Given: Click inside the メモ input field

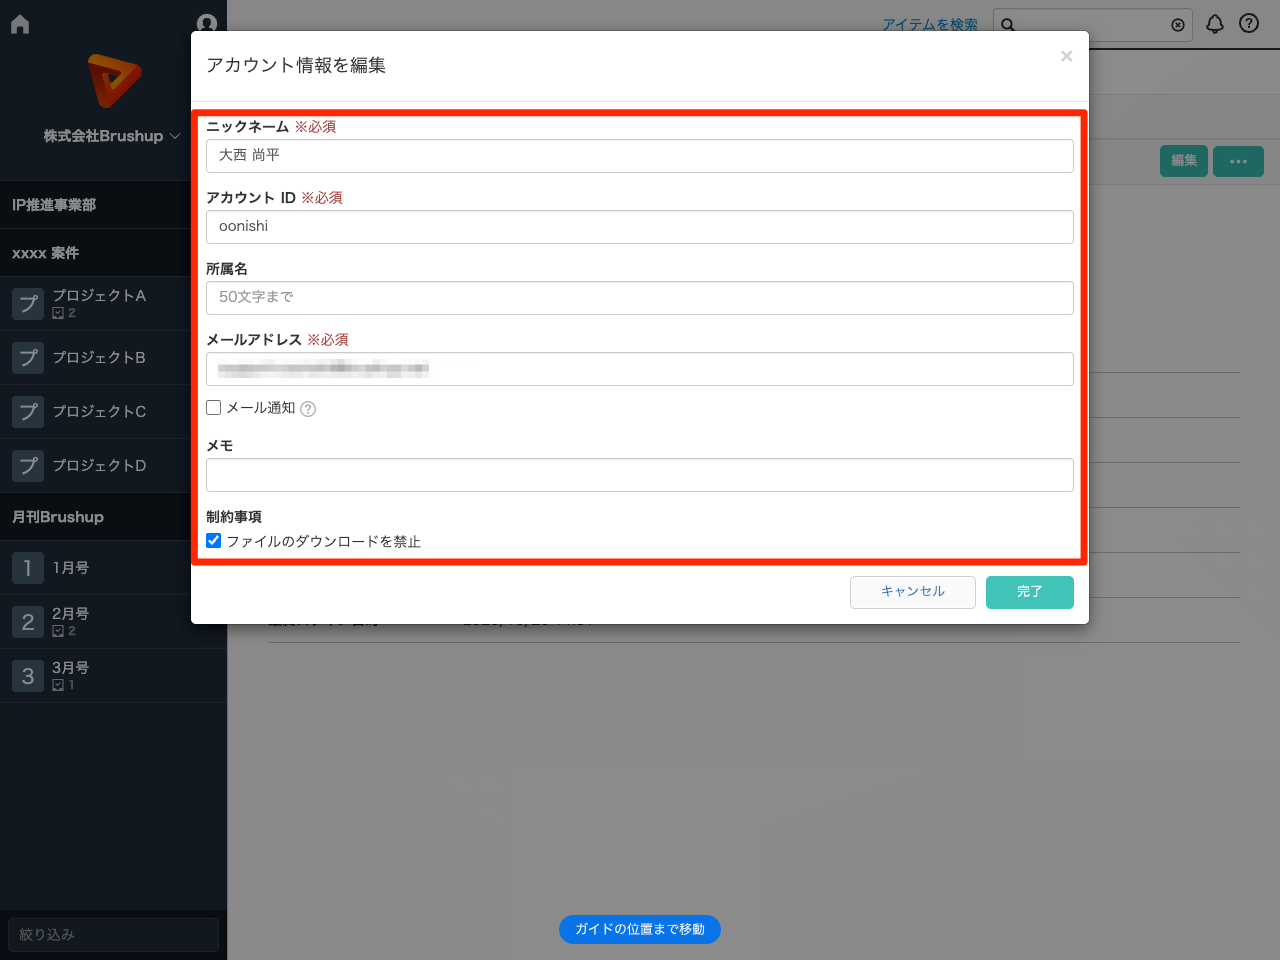Looking at the screenshot, I should point(639,475).
